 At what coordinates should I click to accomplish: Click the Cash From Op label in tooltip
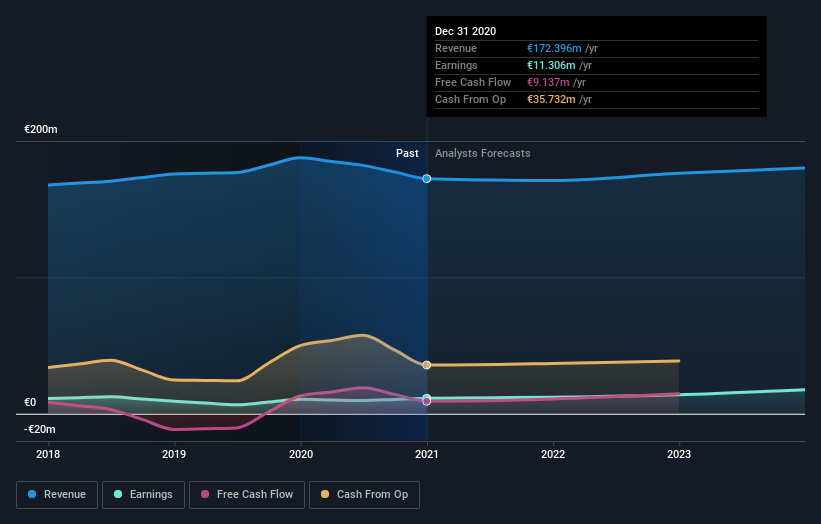[x=471, y=99]
